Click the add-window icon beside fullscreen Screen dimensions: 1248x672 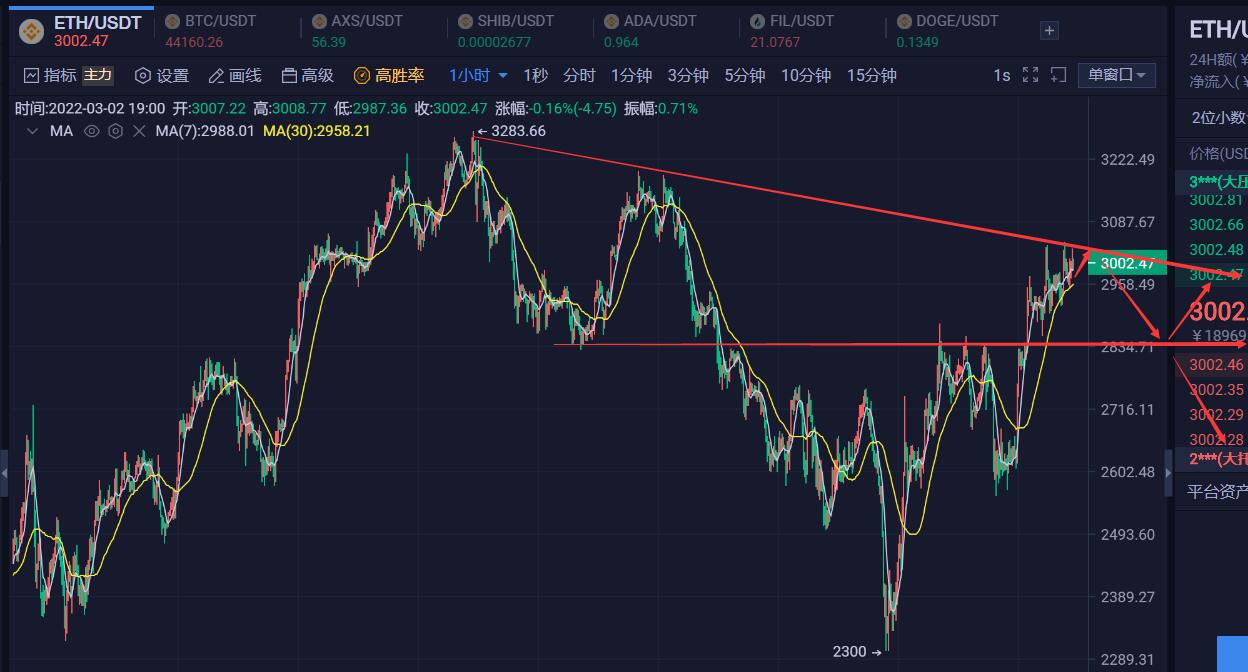coord(1058,75)
